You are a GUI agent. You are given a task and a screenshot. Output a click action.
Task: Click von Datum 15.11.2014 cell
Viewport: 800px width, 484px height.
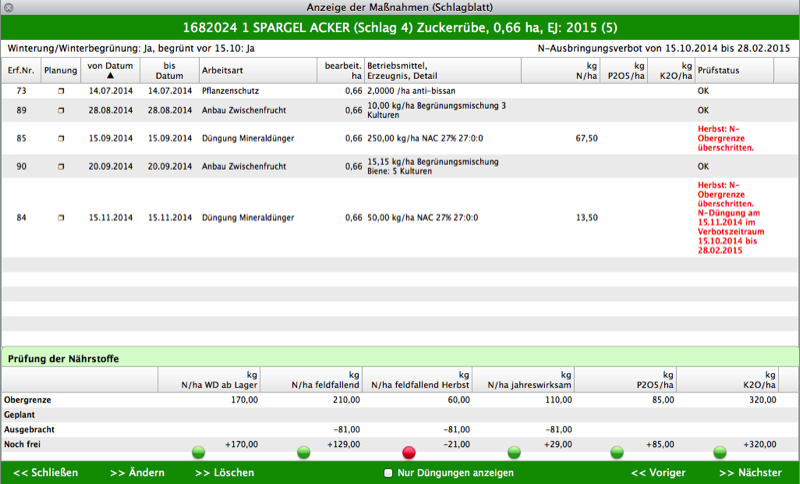click(x=110, y=218)
